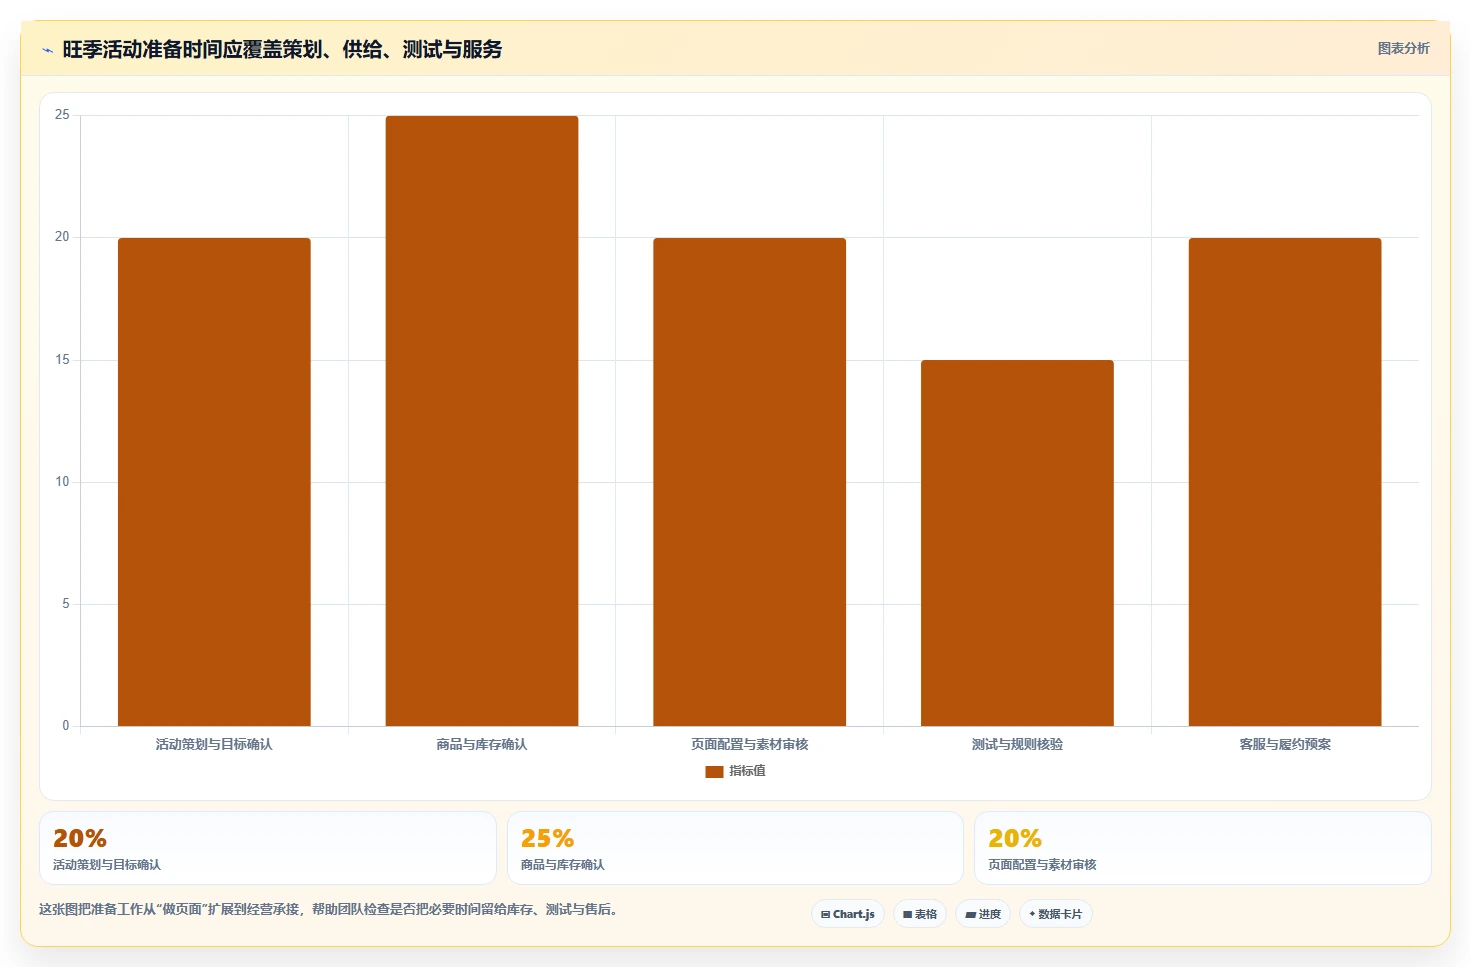1471x967 pixels.
Task: Click the 活动策划与目标确认 bar
Action: [214, 482]
